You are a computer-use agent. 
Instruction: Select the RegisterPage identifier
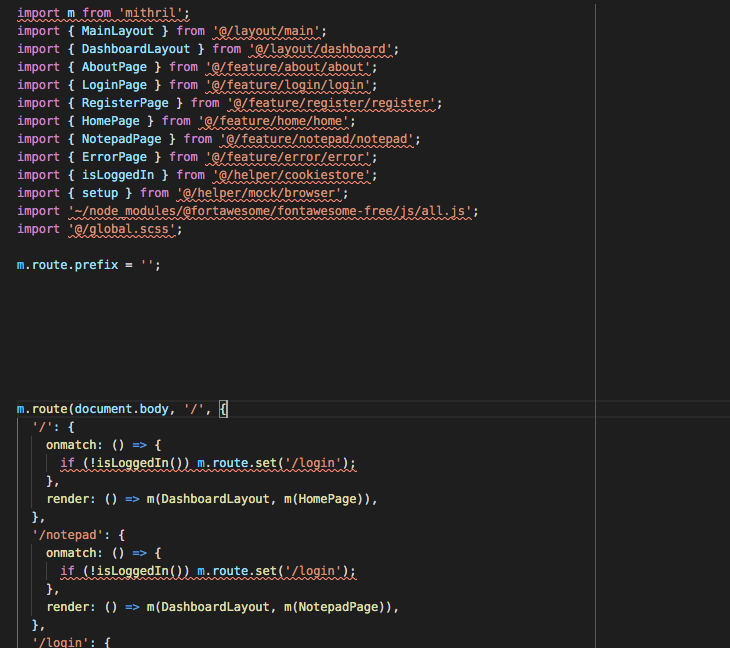click(x=125, y=103)
